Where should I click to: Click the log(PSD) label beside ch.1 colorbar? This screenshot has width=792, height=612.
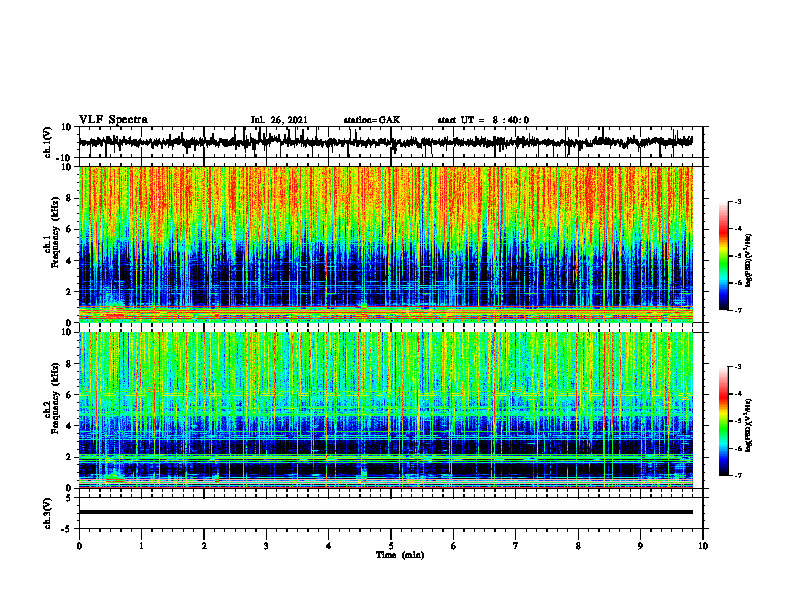tap(749, 261)
